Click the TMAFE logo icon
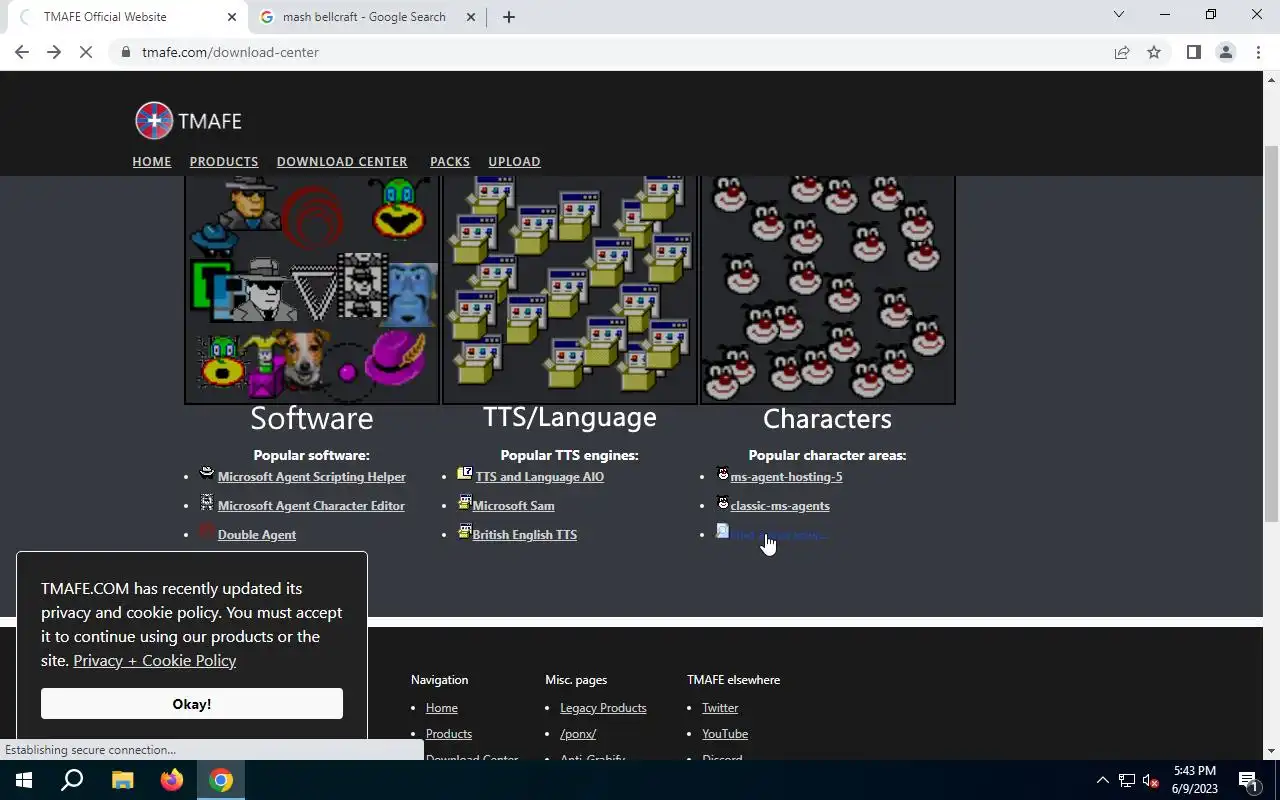This screenshot has height=800, width=1280. 154,121
